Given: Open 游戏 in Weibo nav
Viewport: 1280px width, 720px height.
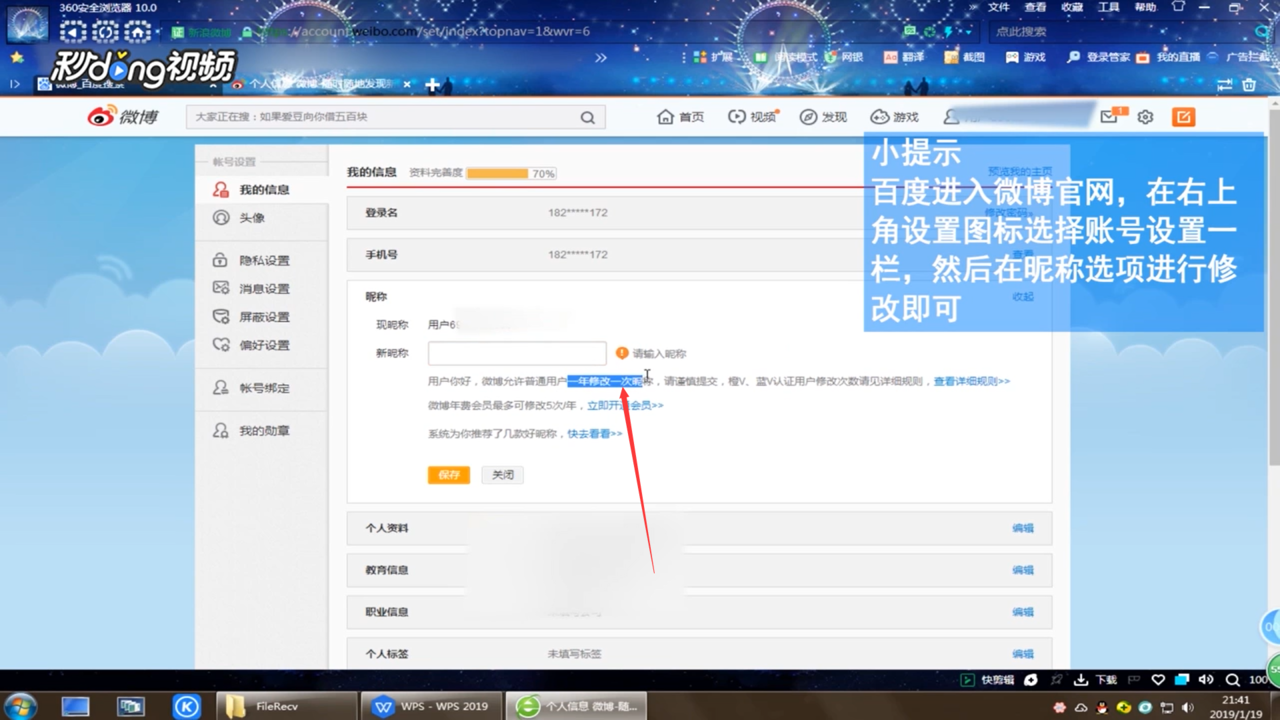Looking at the screenshot, I should click(x=894, y=117).
